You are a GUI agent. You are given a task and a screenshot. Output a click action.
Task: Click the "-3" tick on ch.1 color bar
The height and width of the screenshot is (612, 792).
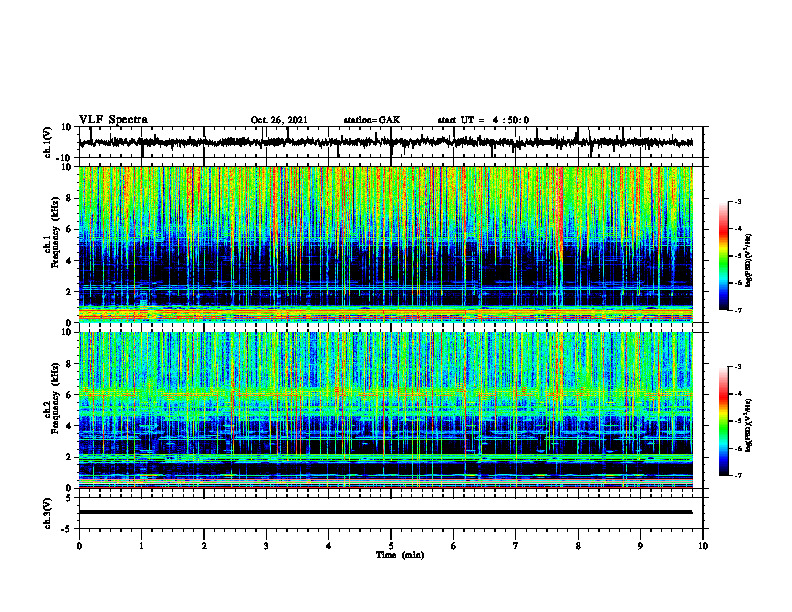point(738,202)
